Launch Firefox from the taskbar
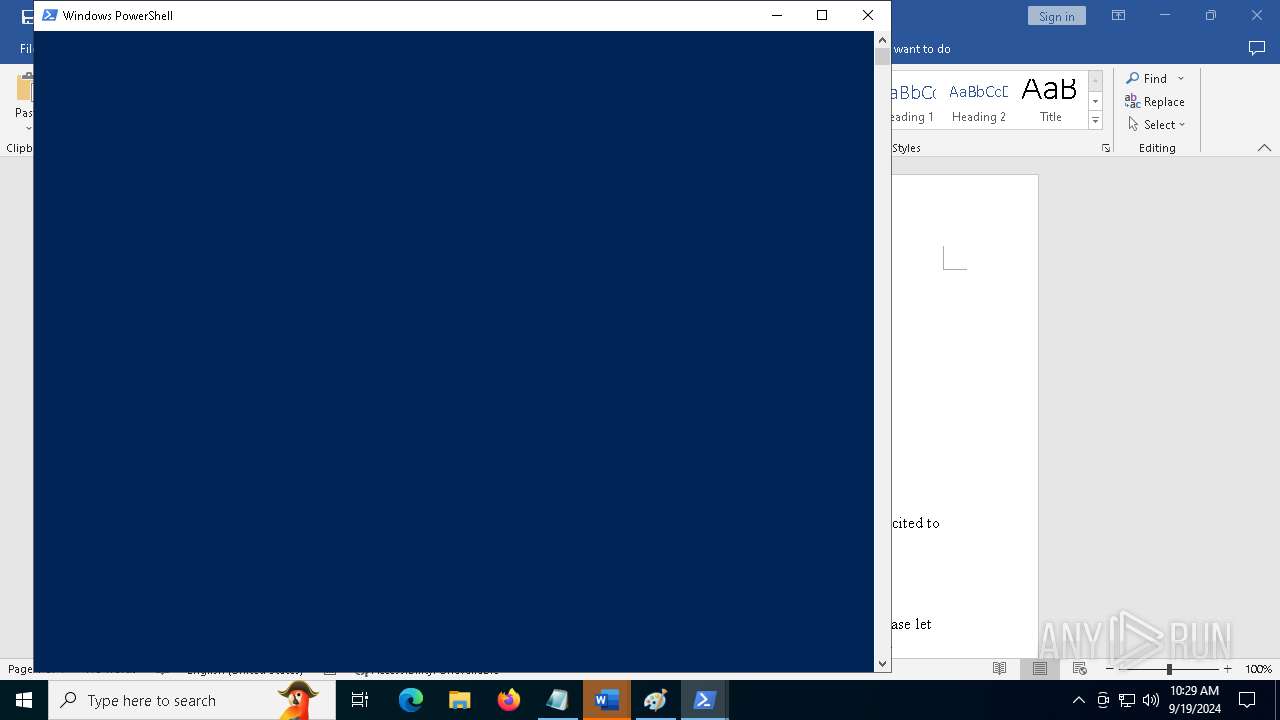The height and width of the screenshot is (720, 1280). coord(509,700)
